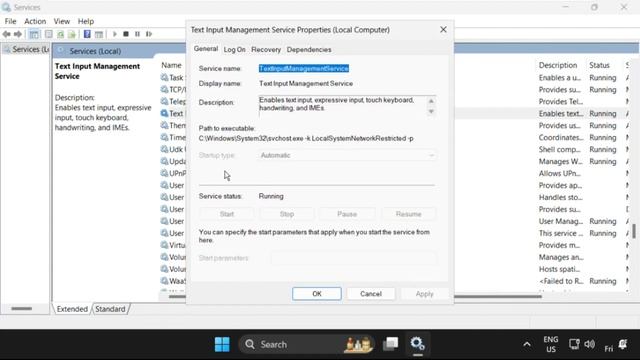Open Help with the blue question mark icon
640x360 pixels.
(x=87, y=34)
